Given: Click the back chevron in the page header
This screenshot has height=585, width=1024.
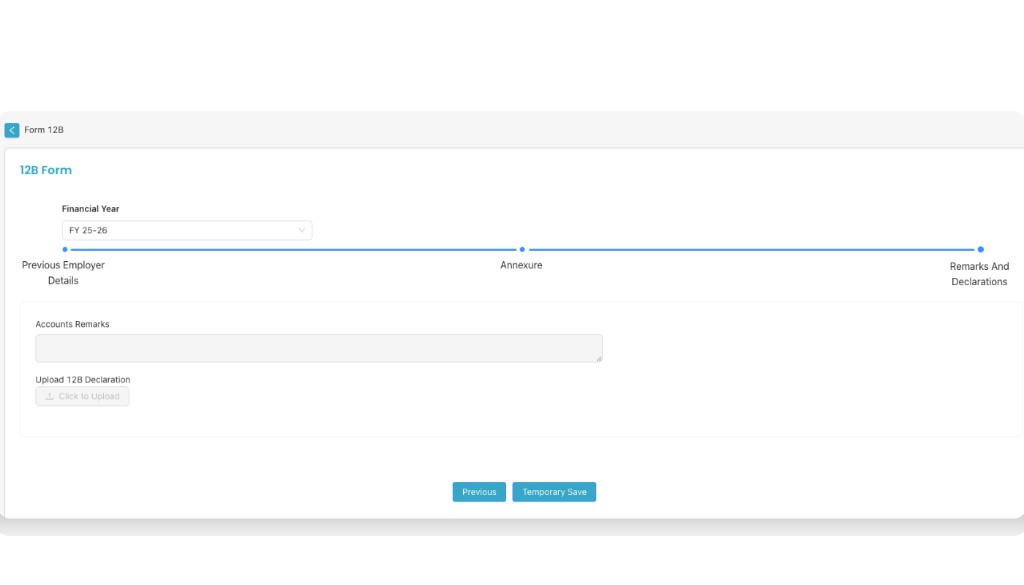Looking at the screenshot, I should coord(11,130).
